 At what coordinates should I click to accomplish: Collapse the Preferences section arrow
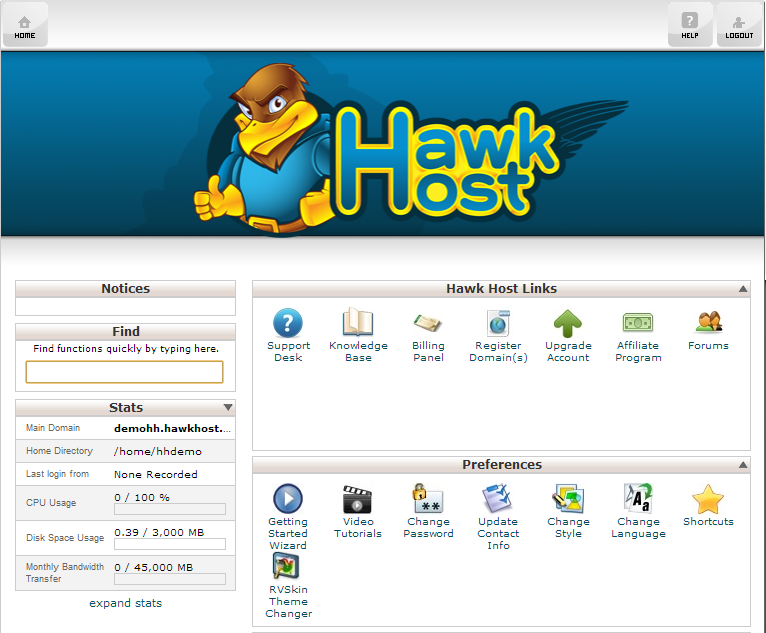click(743, 465)
